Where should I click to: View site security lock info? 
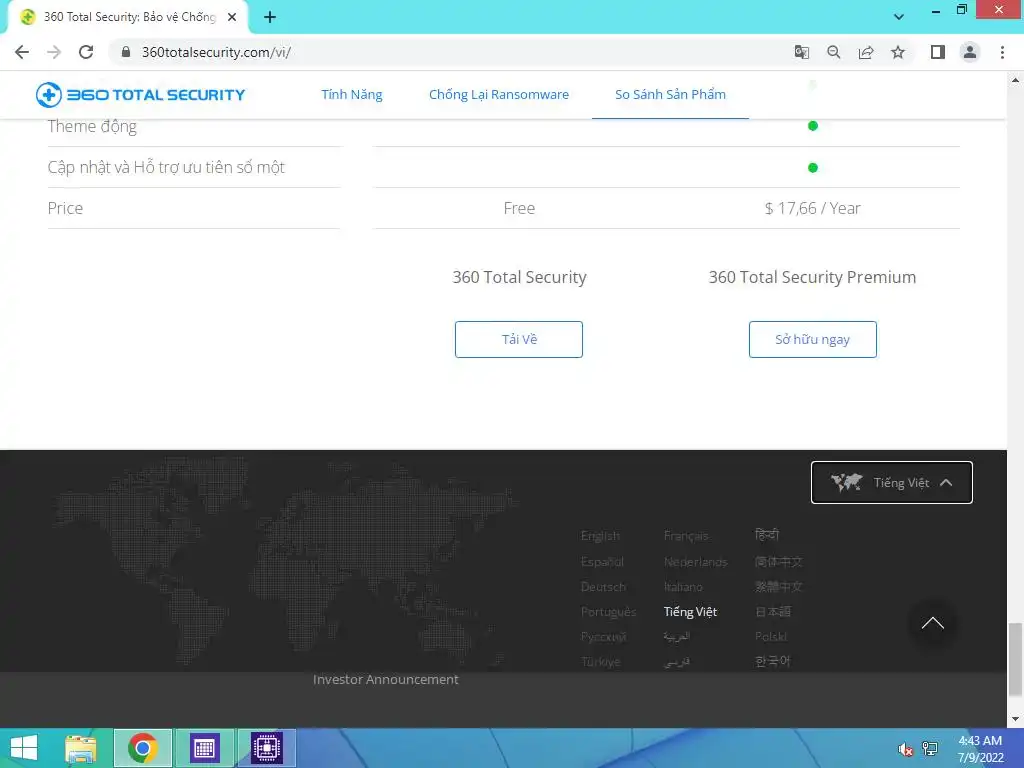pos(126,52)
